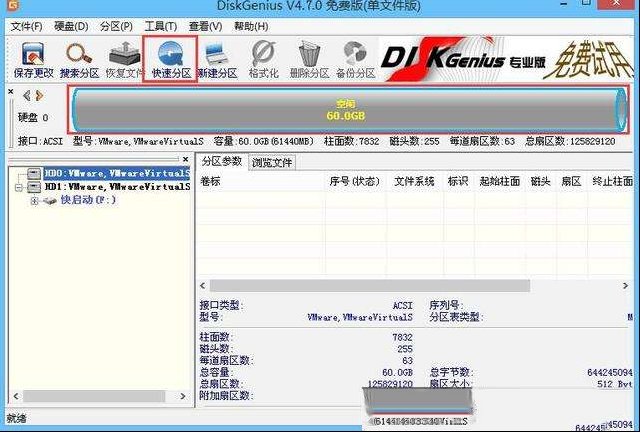Launch the 恢复文件 recover files tool
Image resolution: width=640 pixels, height=432 pixels.
[x=124, y=60]
